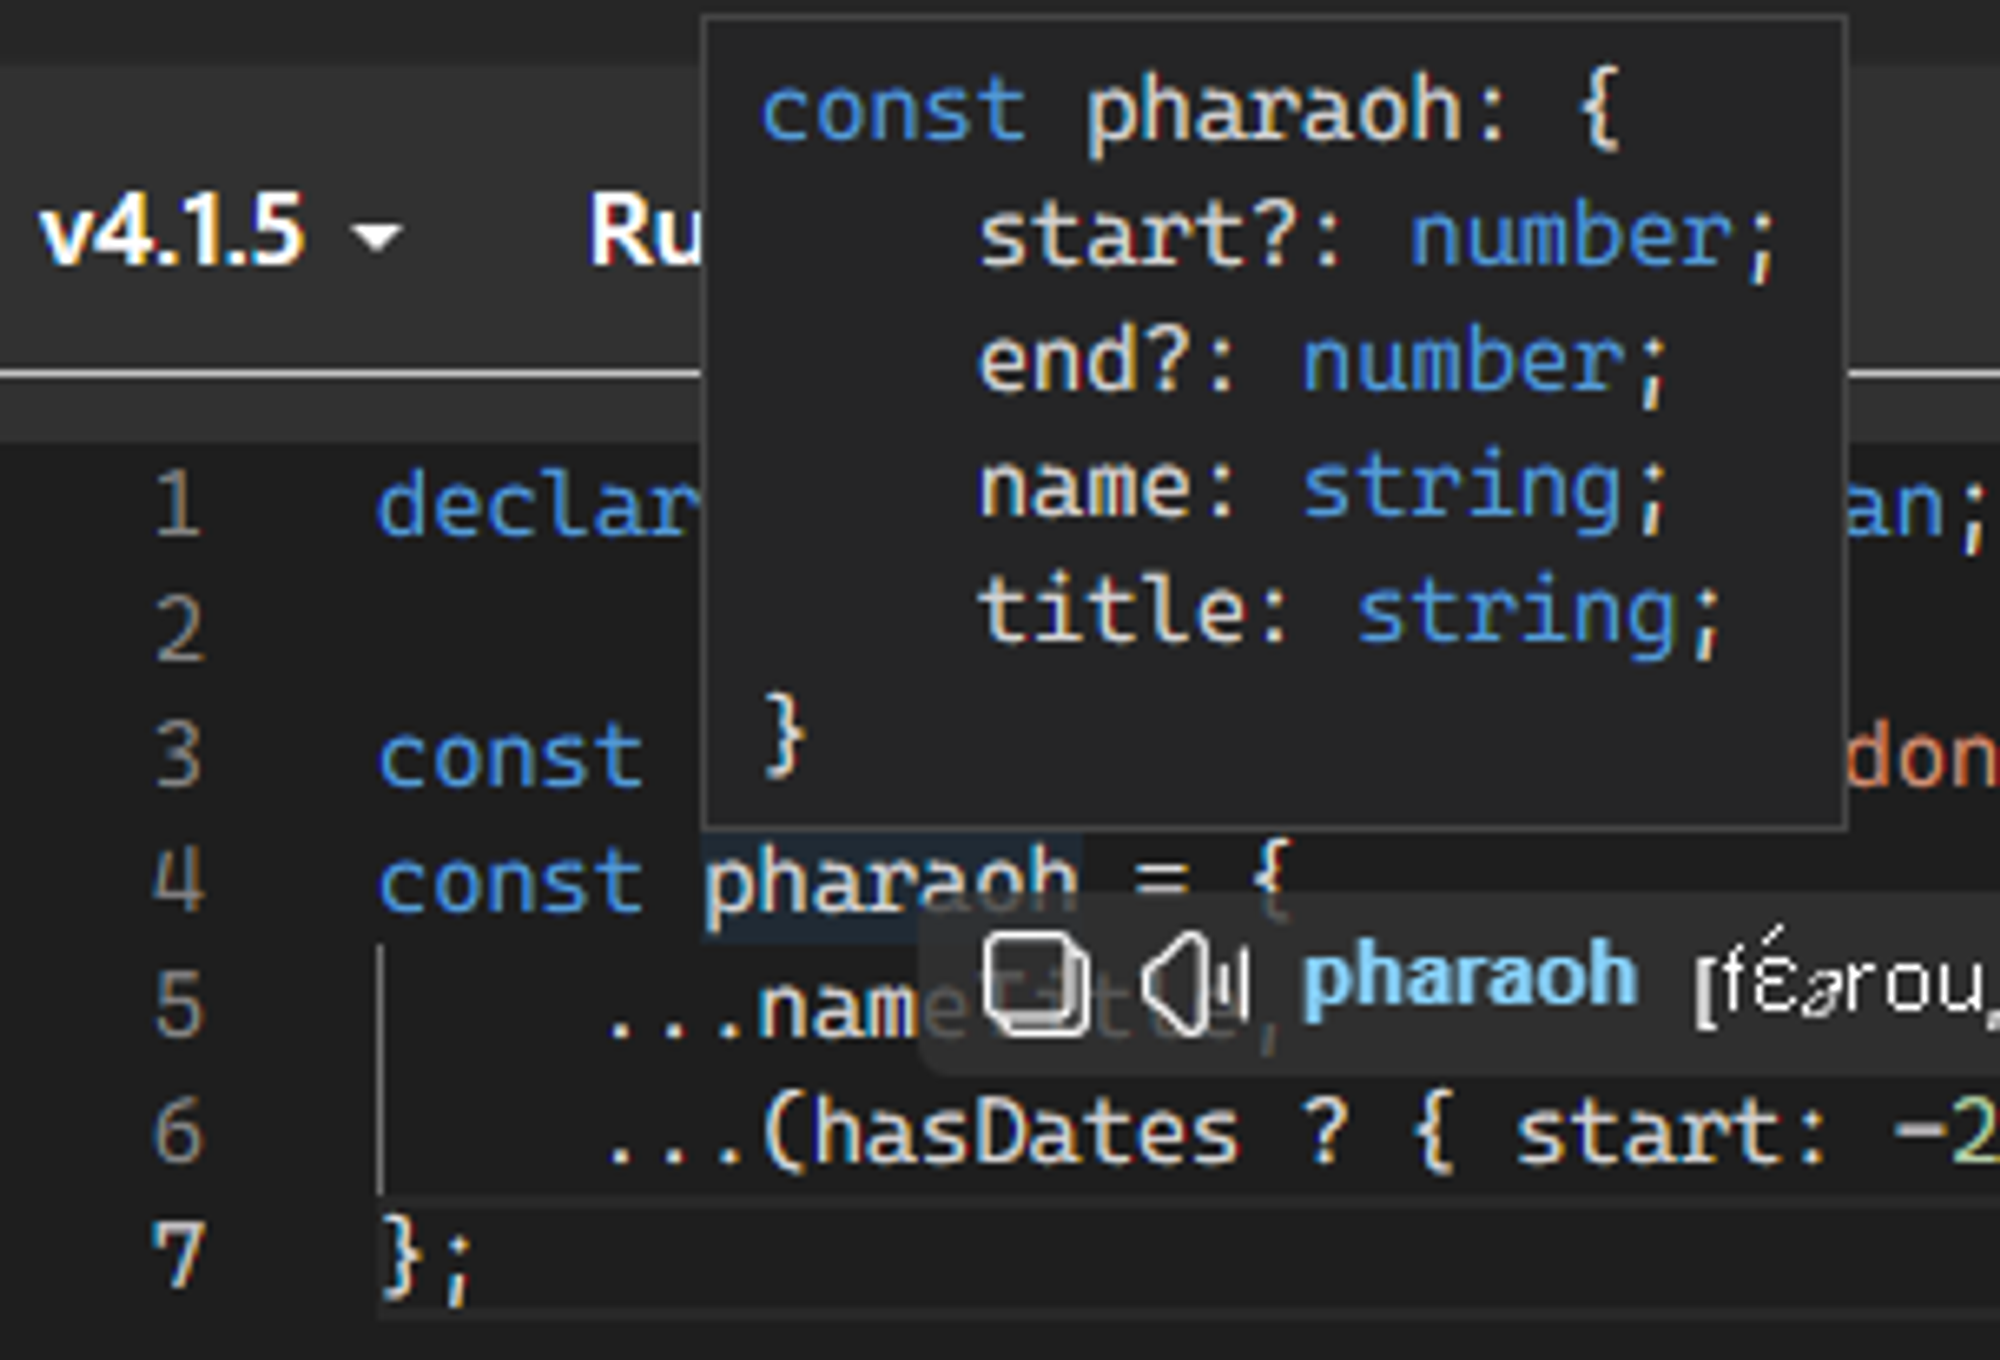The image size is (2000, 1360).
Task: Open the v4.1.5 version dropdown
Action: point(220,232)
